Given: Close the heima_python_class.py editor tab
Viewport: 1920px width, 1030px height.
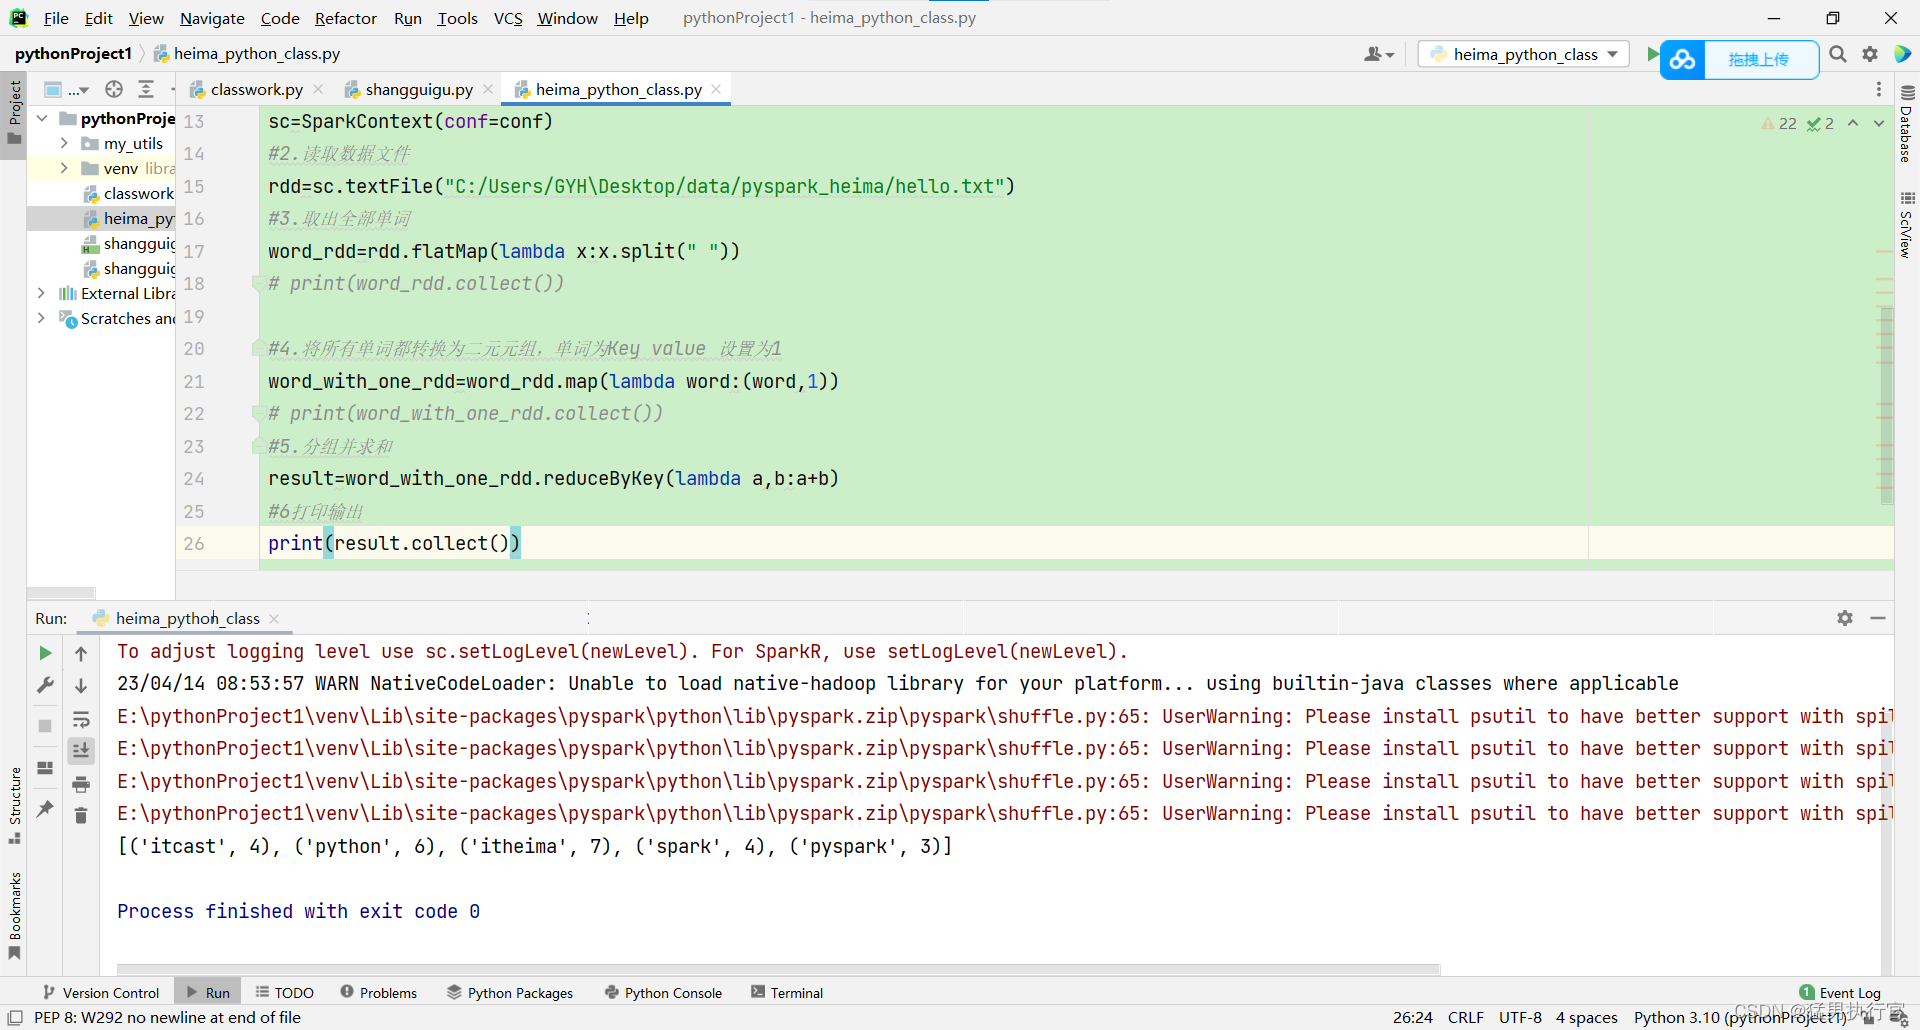Looking at the screenshot, I should [x=716, y=89].
